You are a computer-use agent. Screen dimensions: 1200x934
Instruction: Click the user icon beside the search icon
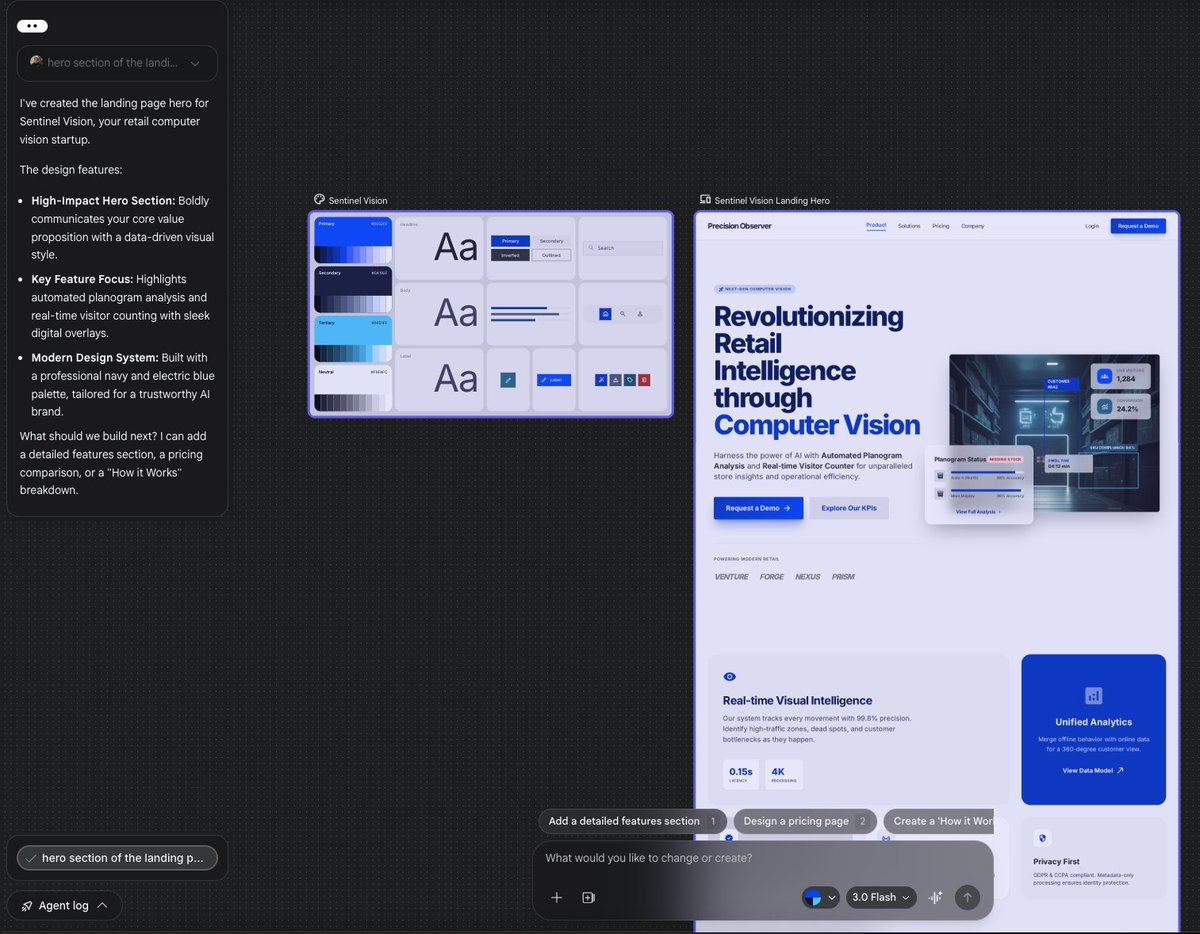[640, 313]
